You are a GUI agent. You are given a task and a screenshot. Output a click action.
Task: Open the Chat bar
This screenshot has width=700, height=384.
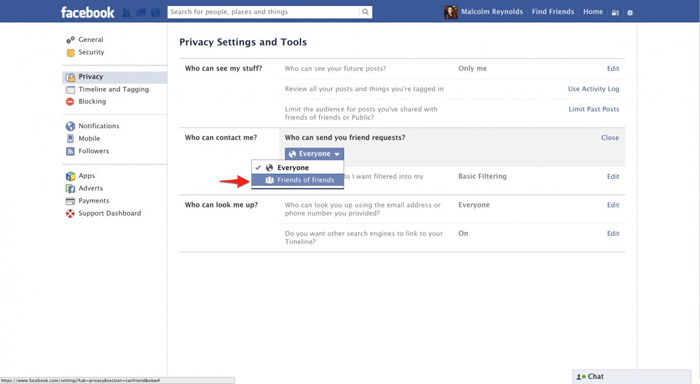coord(632,376)
